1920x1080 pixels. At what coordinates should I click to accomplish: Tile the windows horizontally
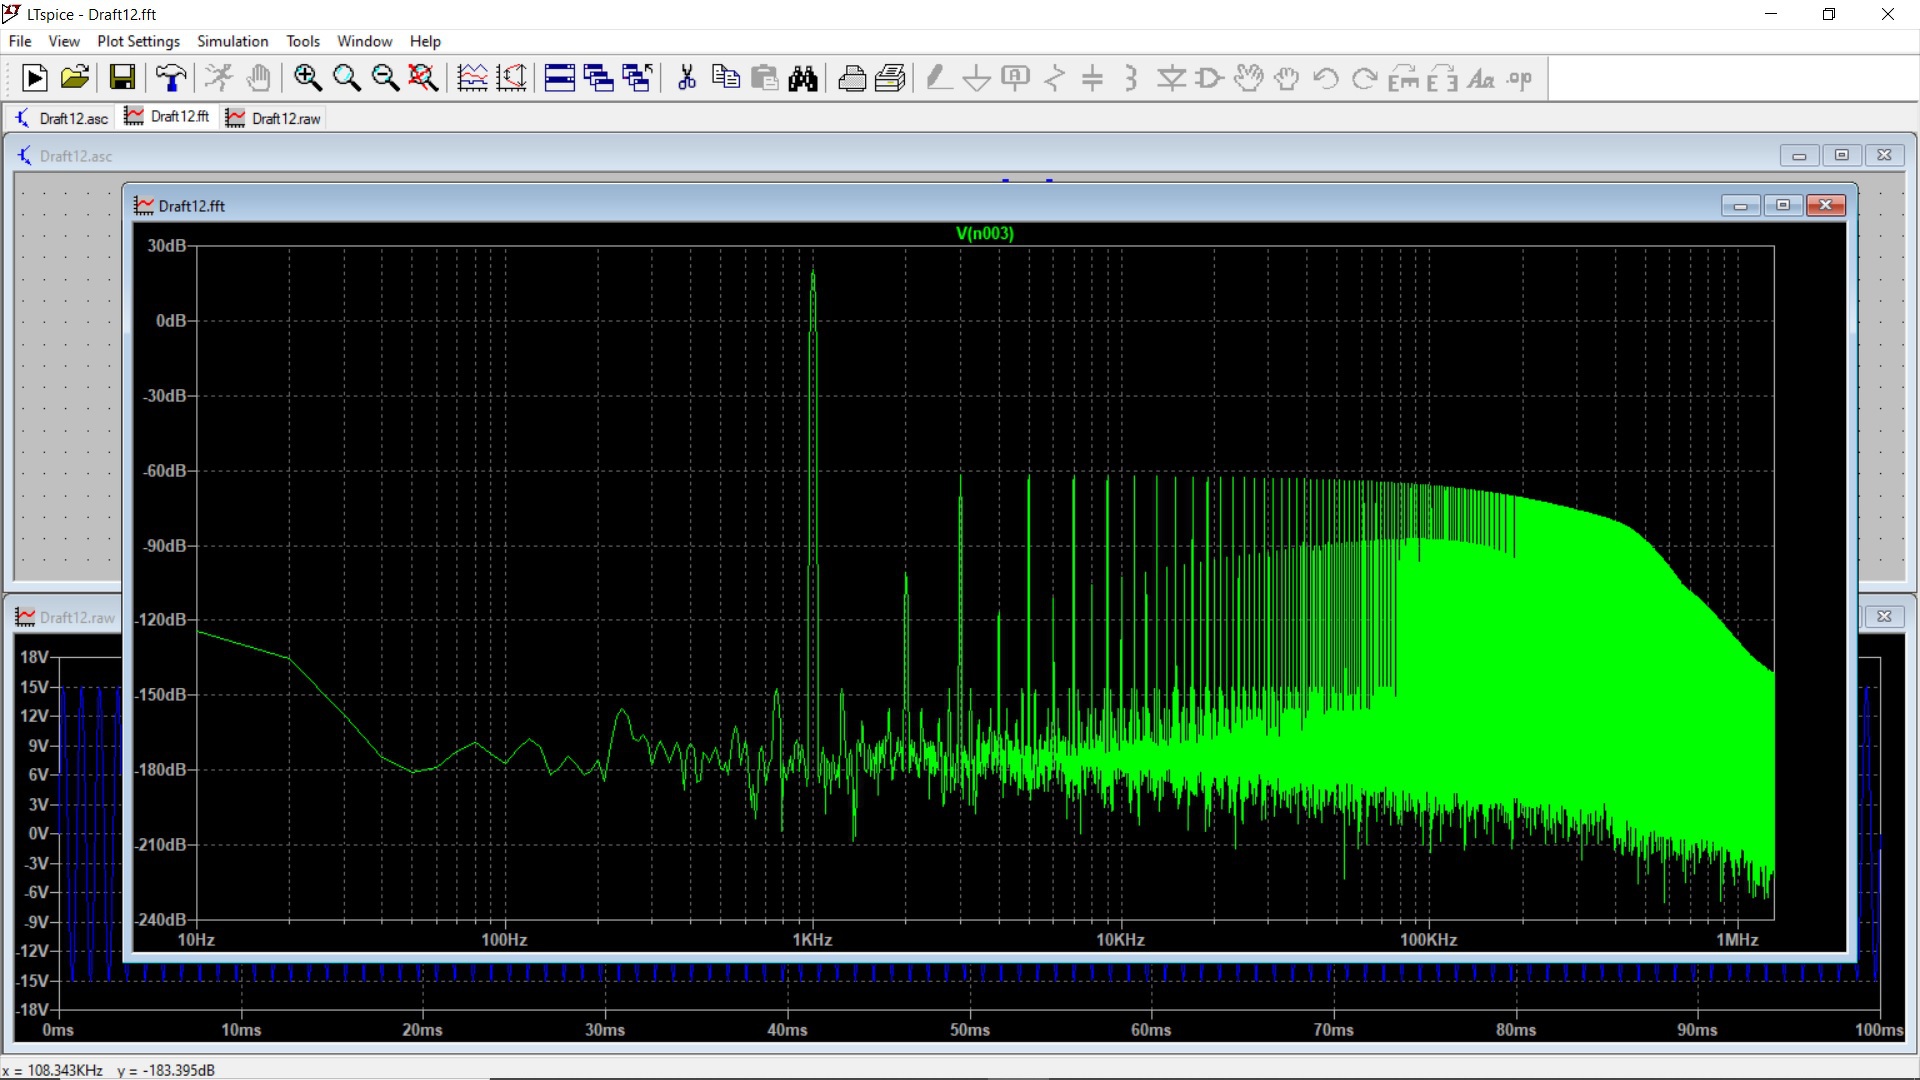[x=559, y=78]
